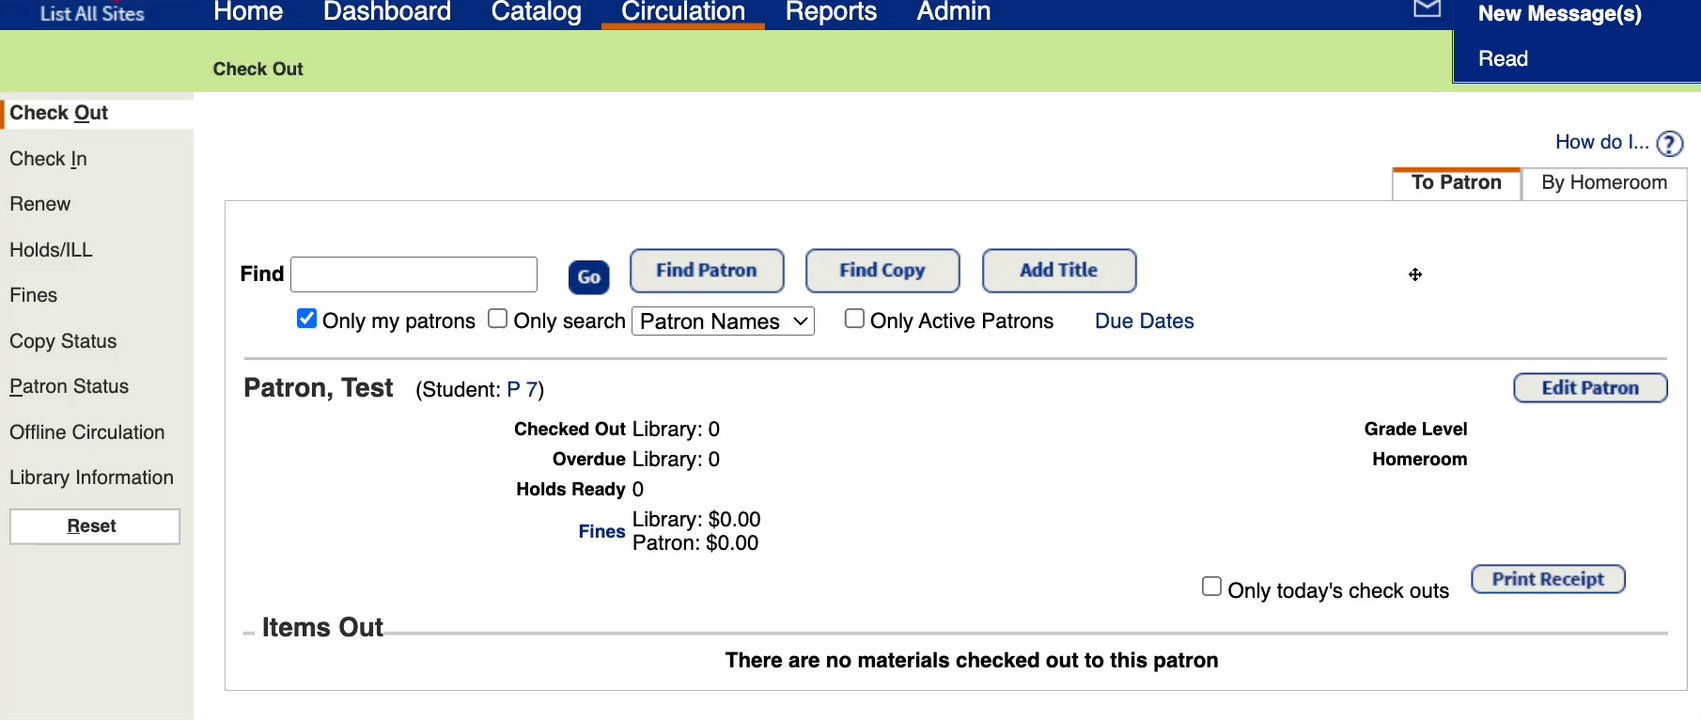This screenshot has height=720, width=1701.
Task: Enable the Only search checkbox
Action: pos(497,319)
